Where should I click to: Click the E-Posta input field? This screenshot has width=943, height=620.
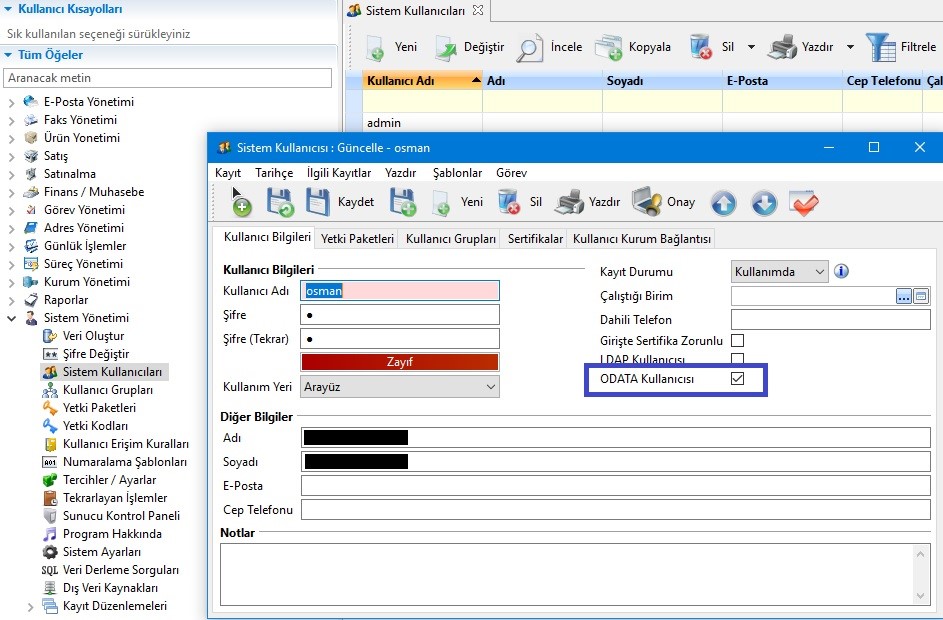pyautogui.click(x=615, y=486)
